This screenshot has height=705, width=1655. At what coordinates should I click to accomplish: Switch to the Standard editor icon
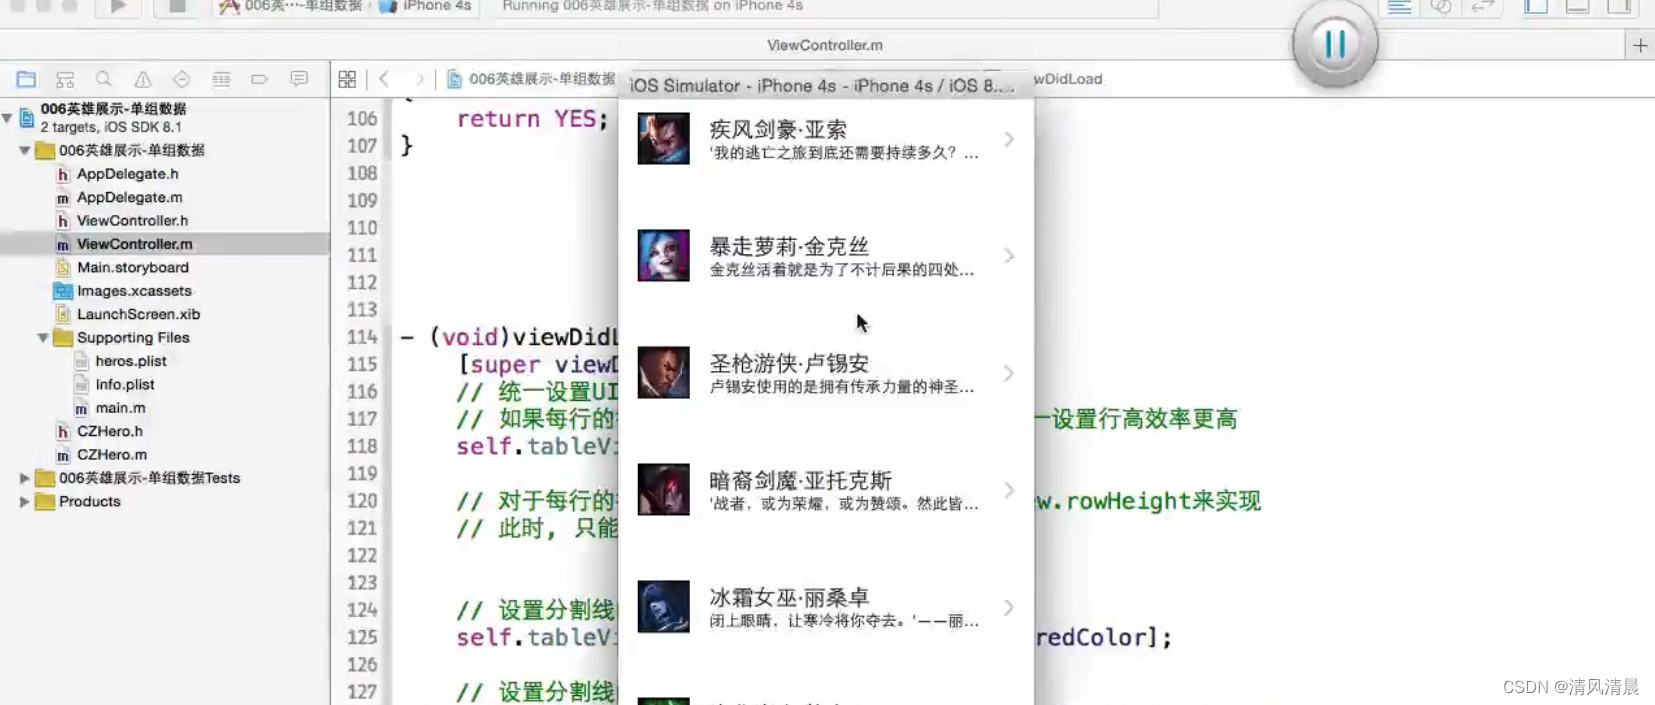(x=1399, y=6)
